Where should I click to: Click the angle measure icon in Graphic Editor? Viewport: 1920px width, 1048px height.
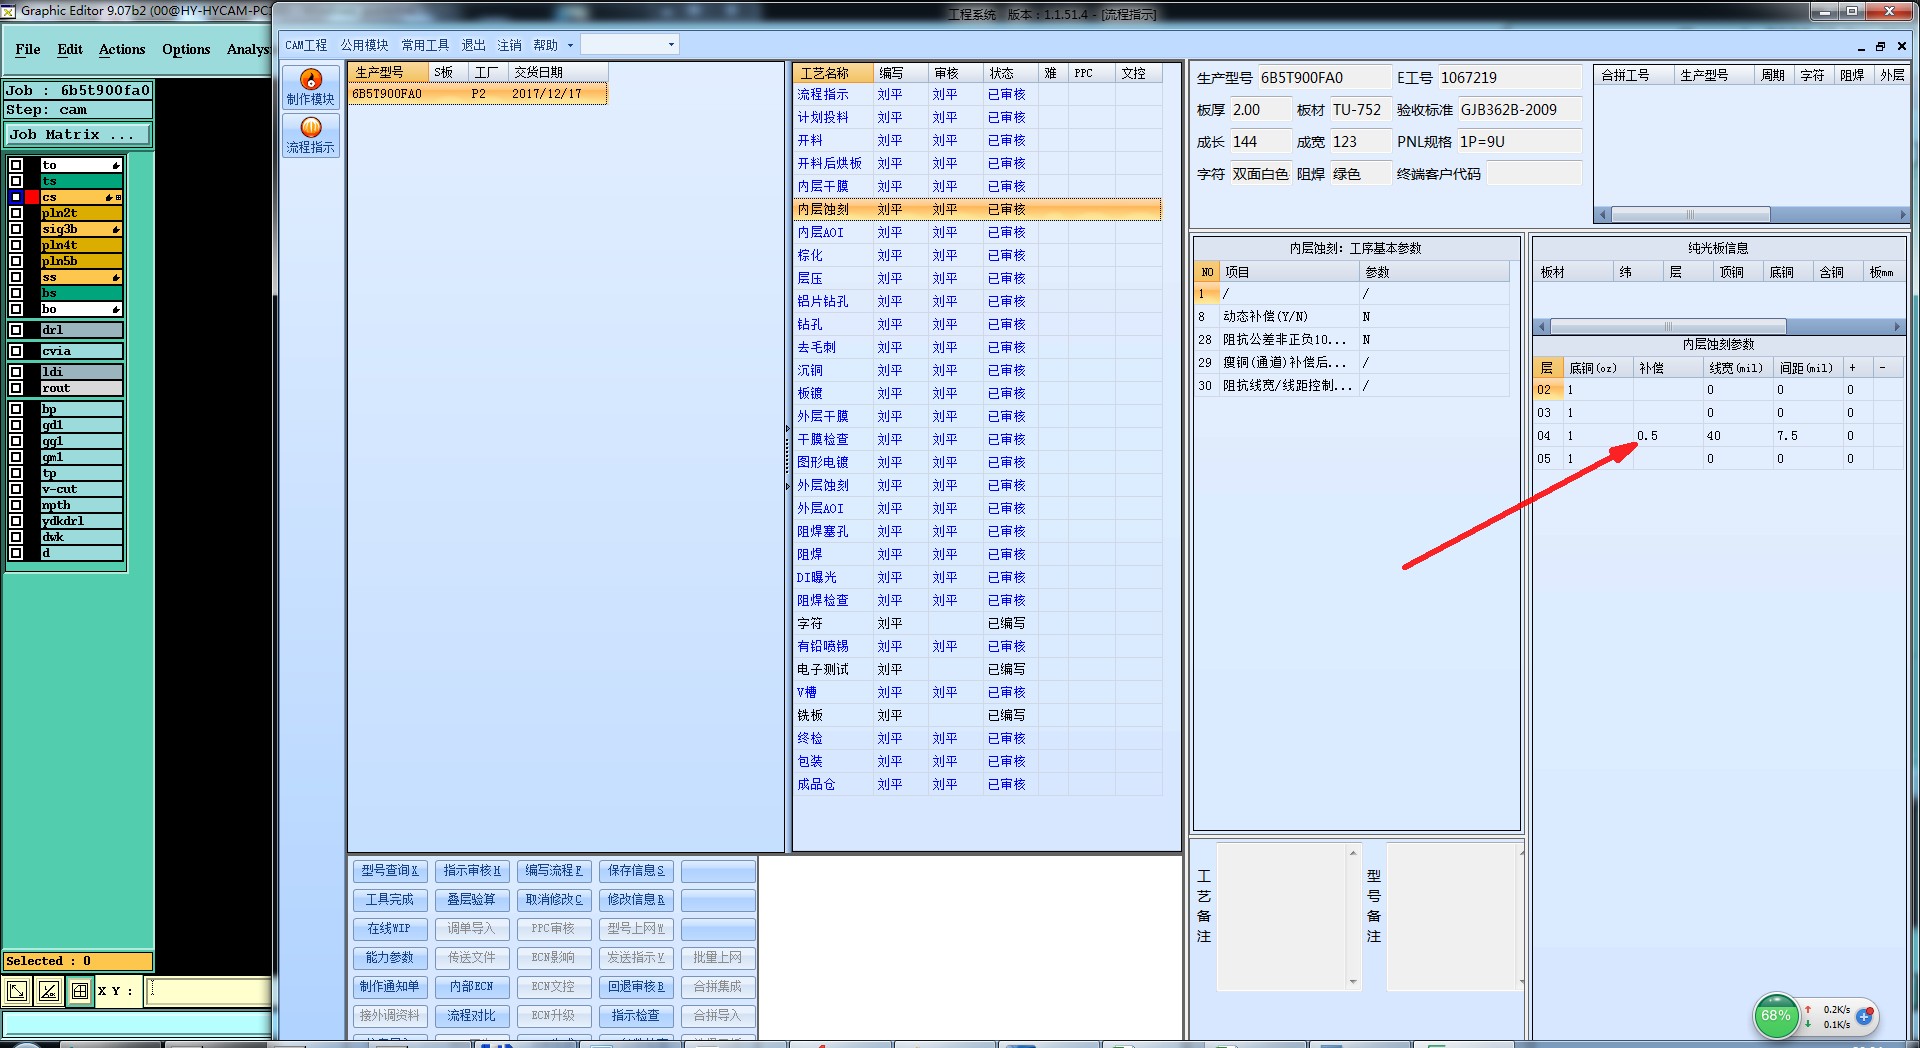coord(48,991)
